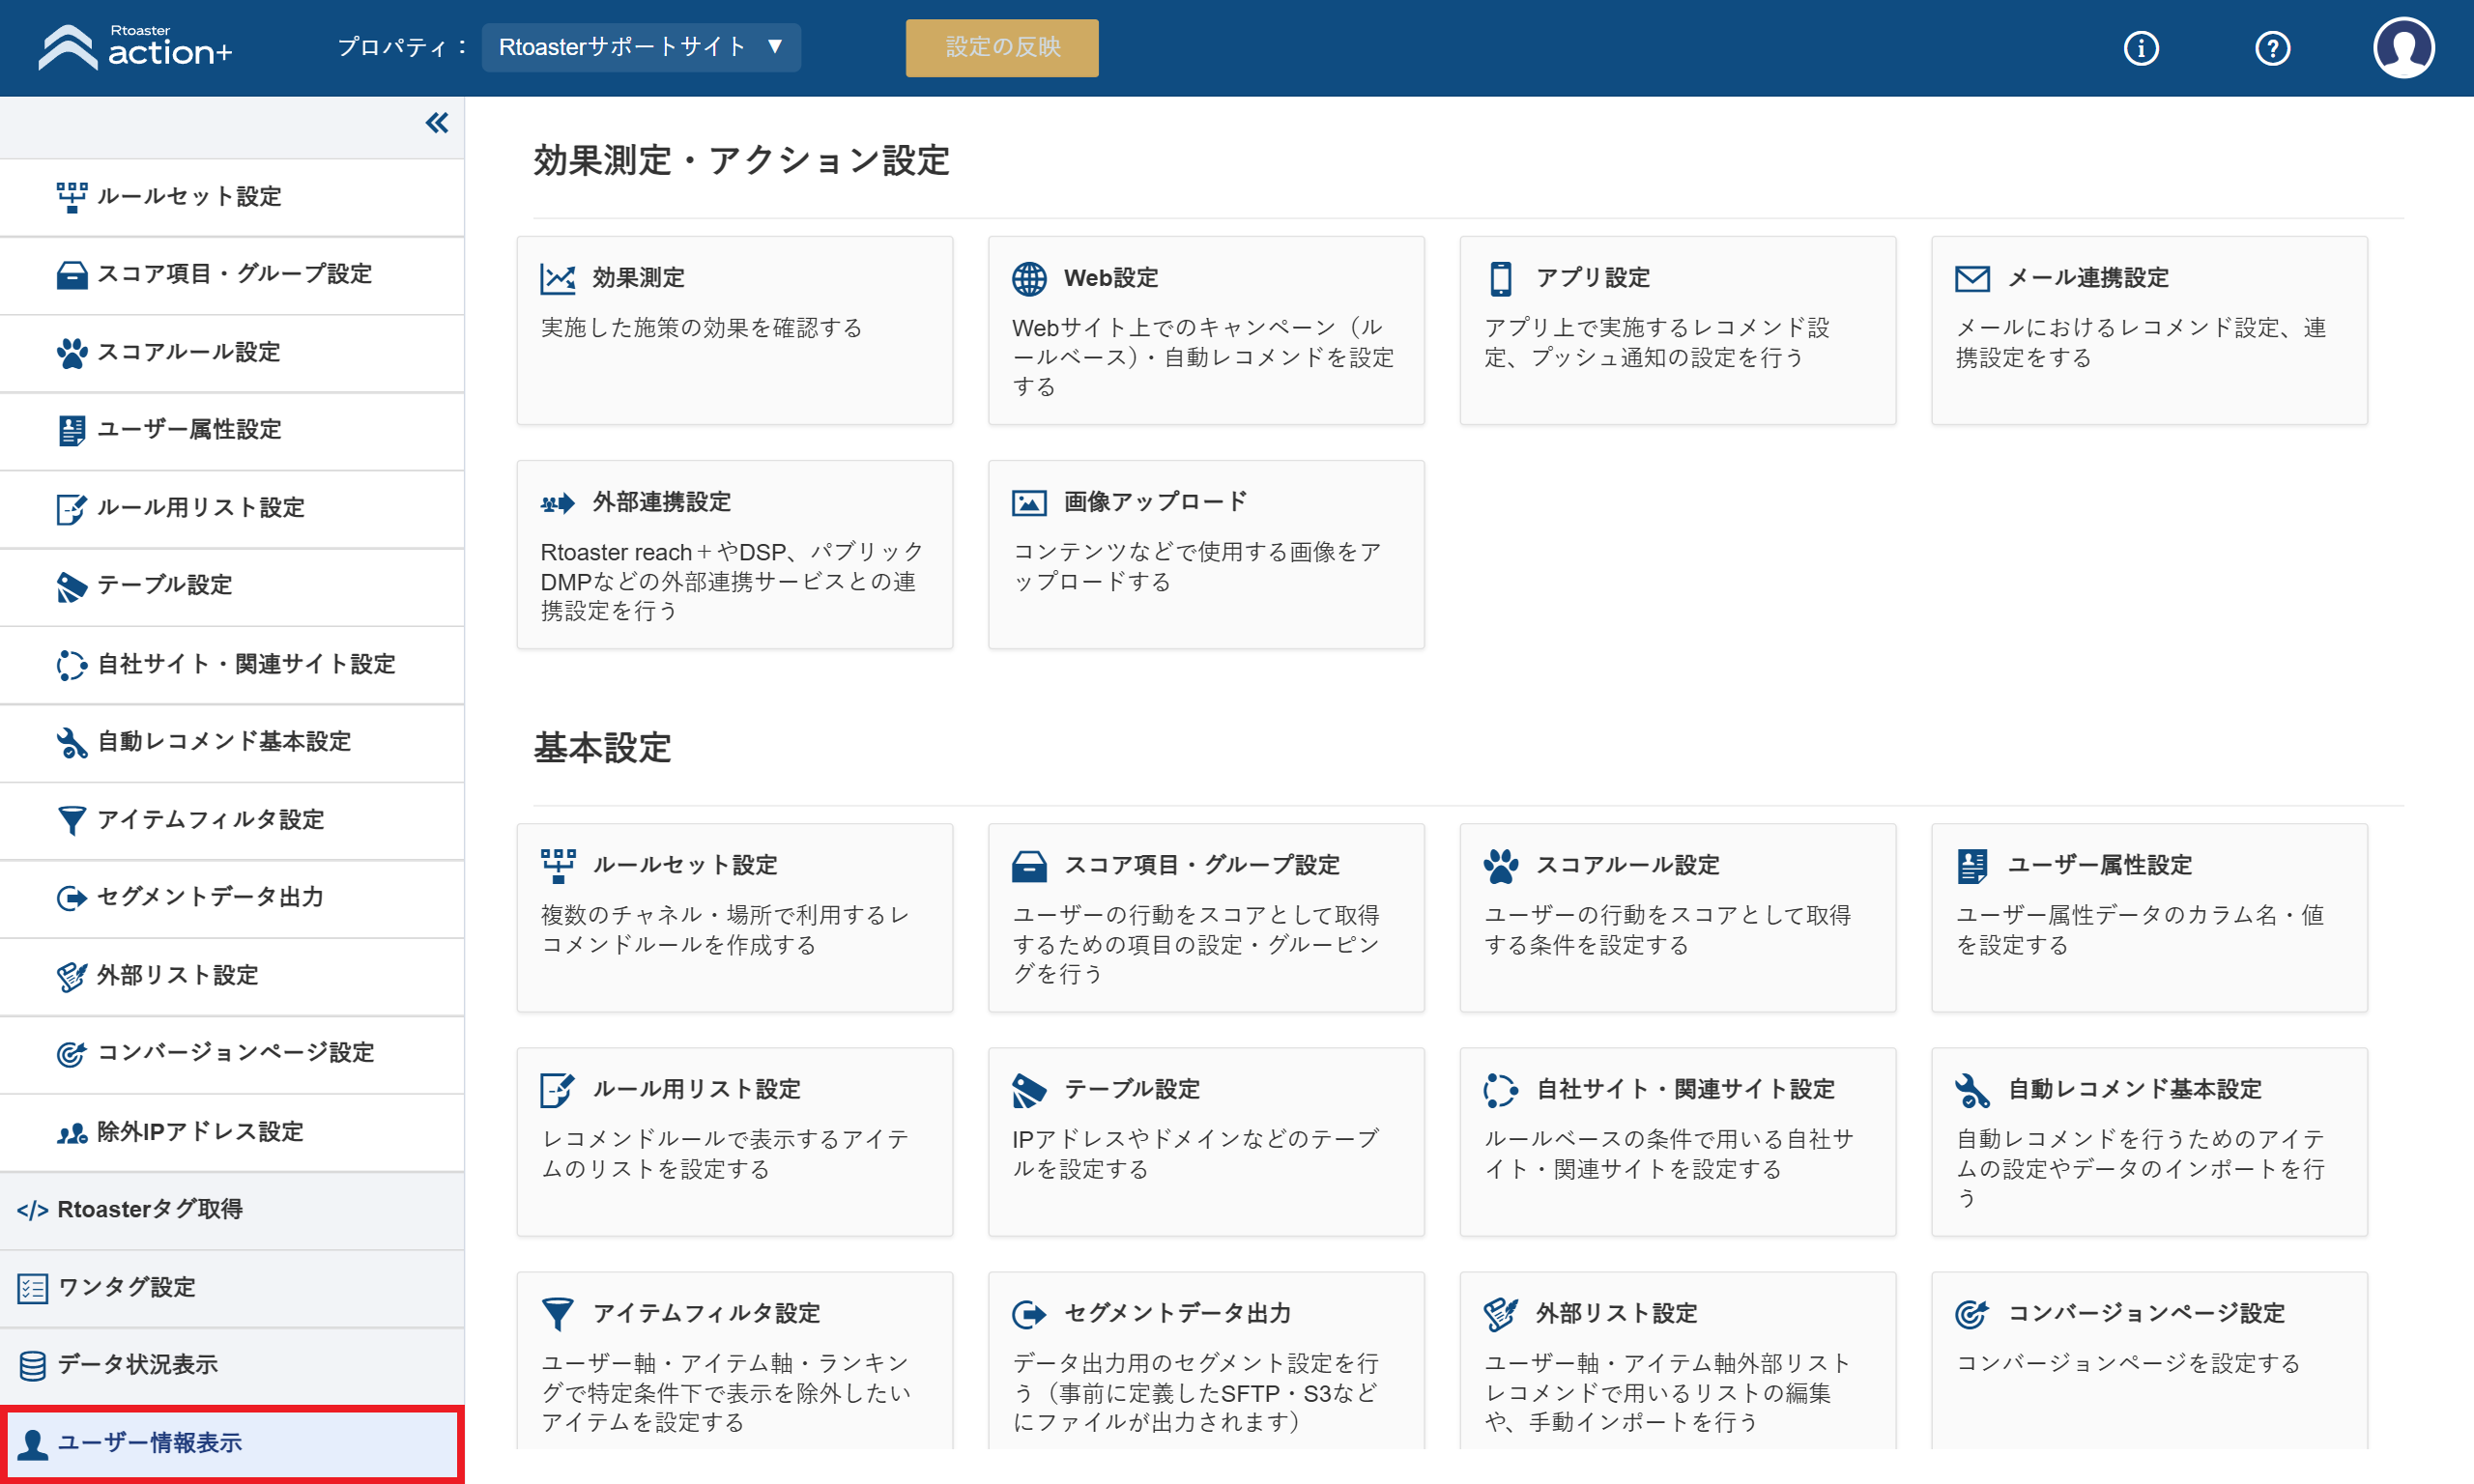Open 自社サイト・関連サイト設定 card title
2474x1484 pixels.
1685,1090
